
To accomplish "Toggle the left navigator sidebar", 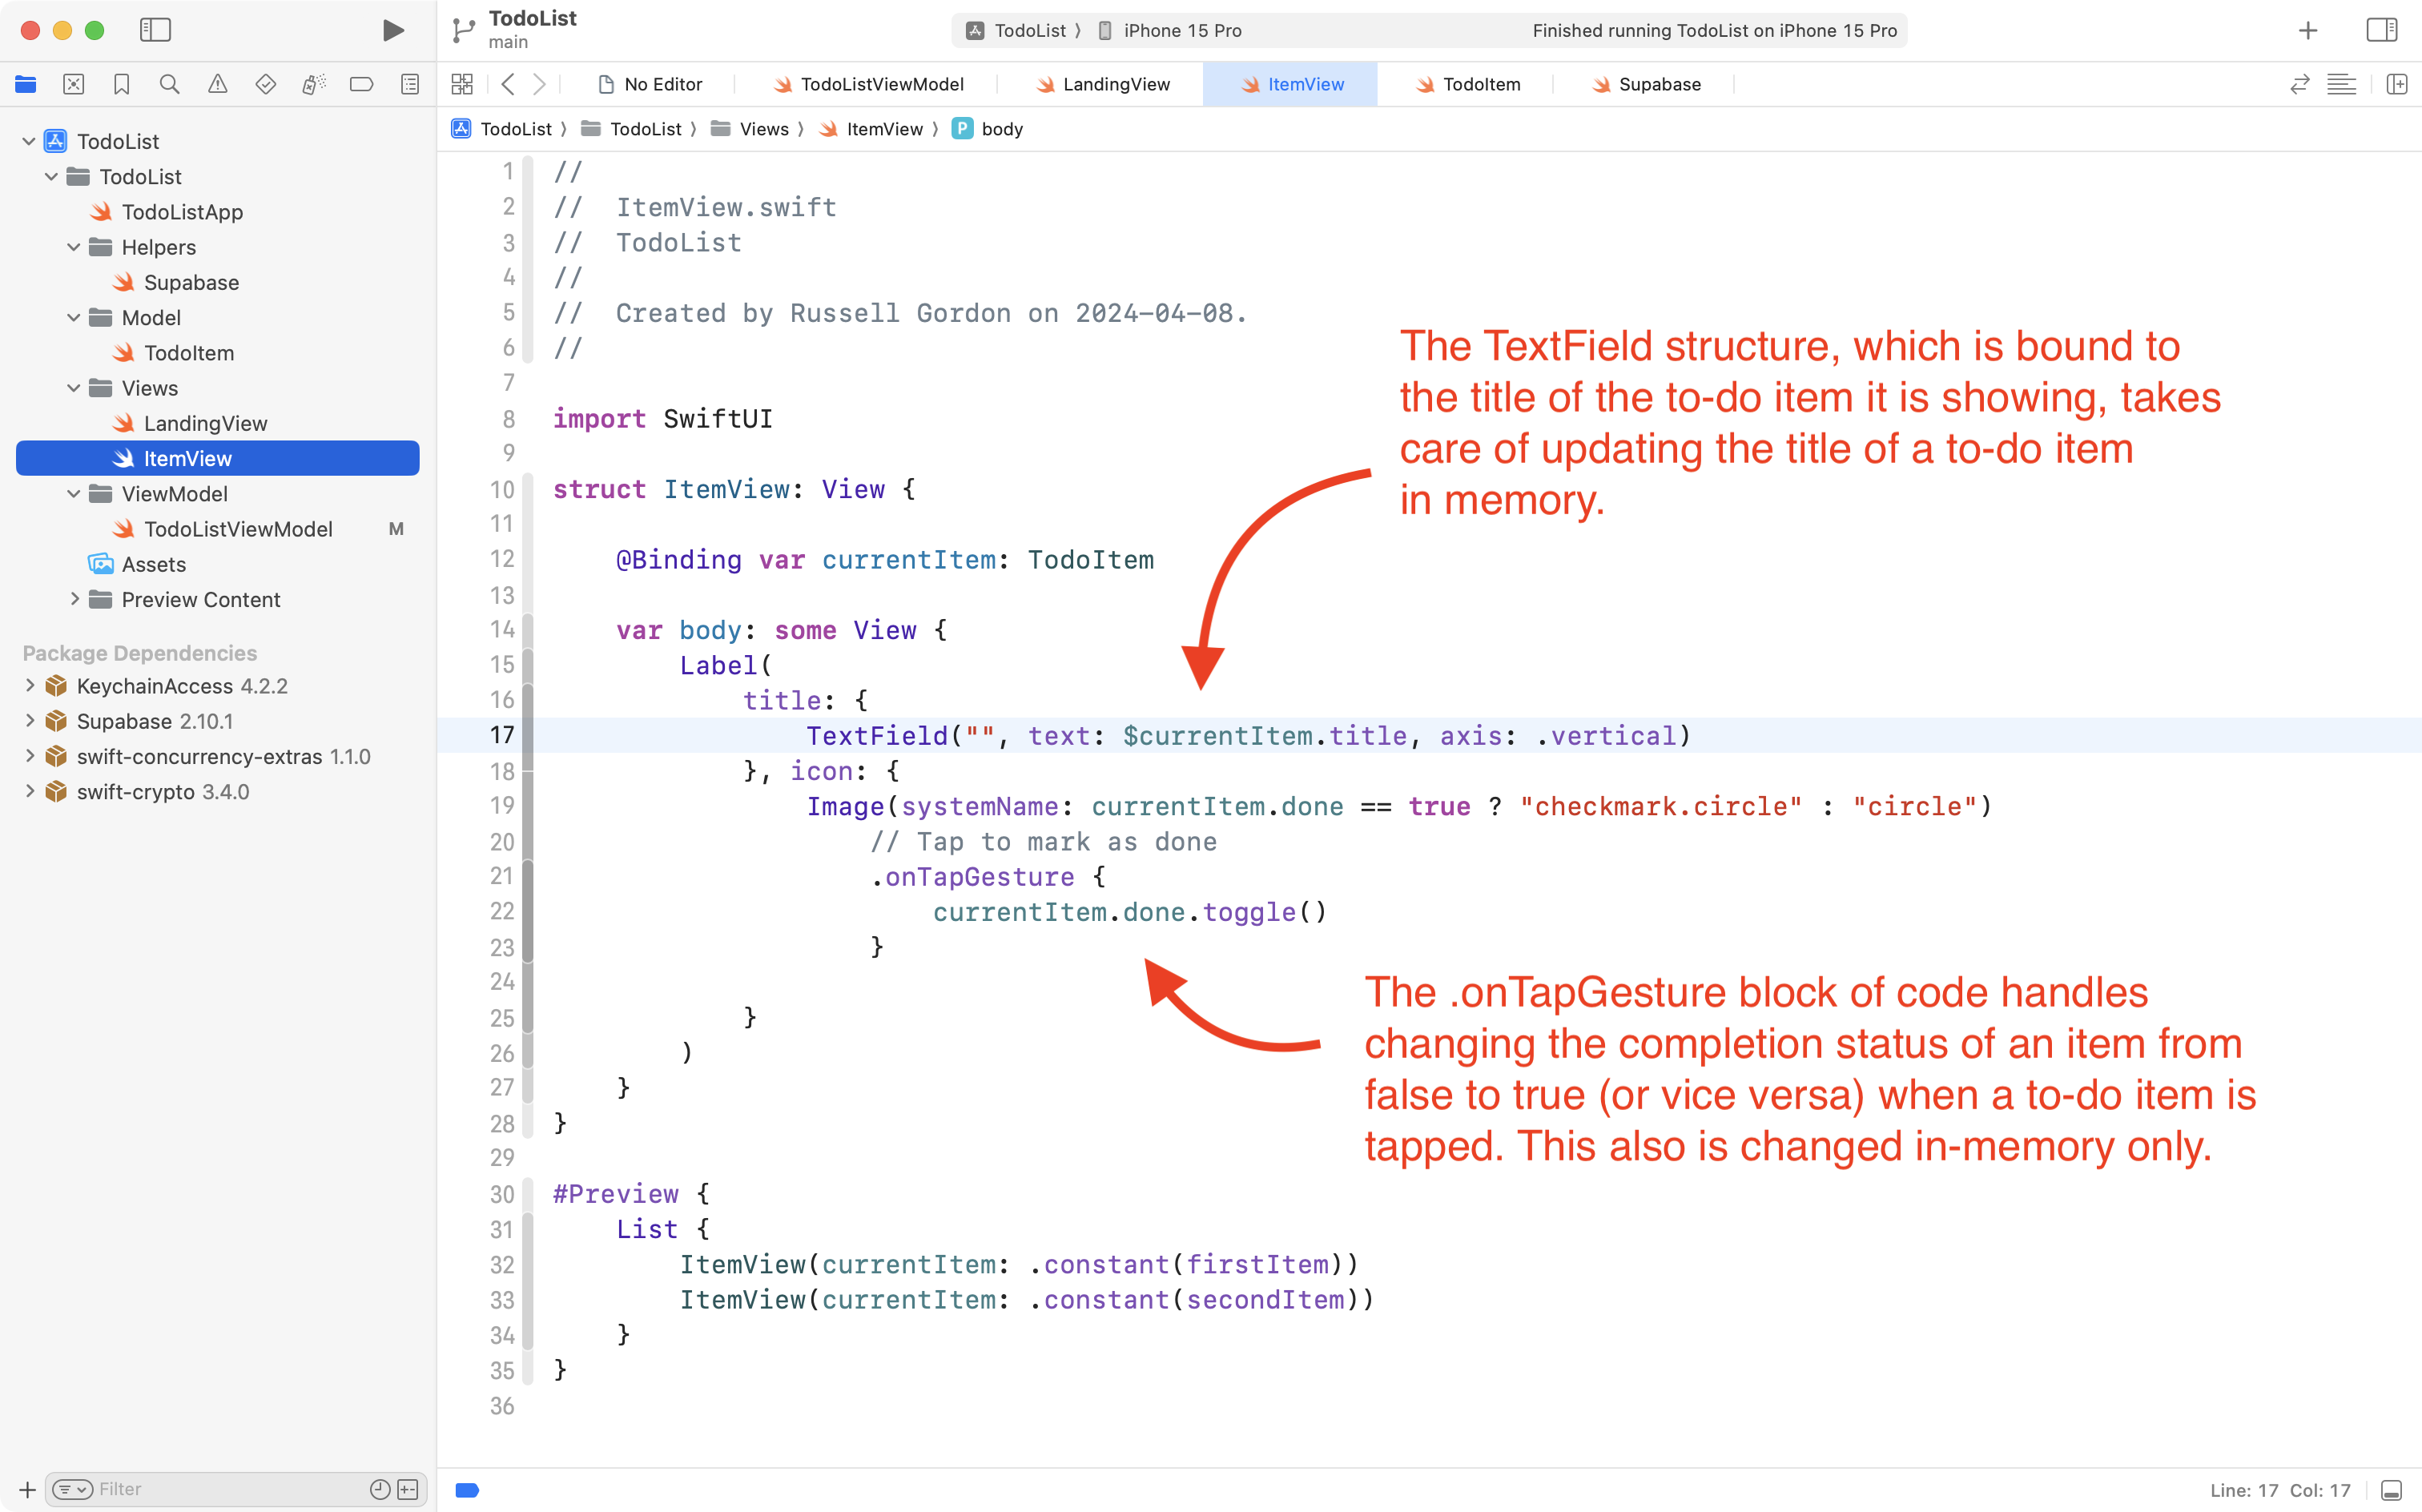I will [155, 30].
